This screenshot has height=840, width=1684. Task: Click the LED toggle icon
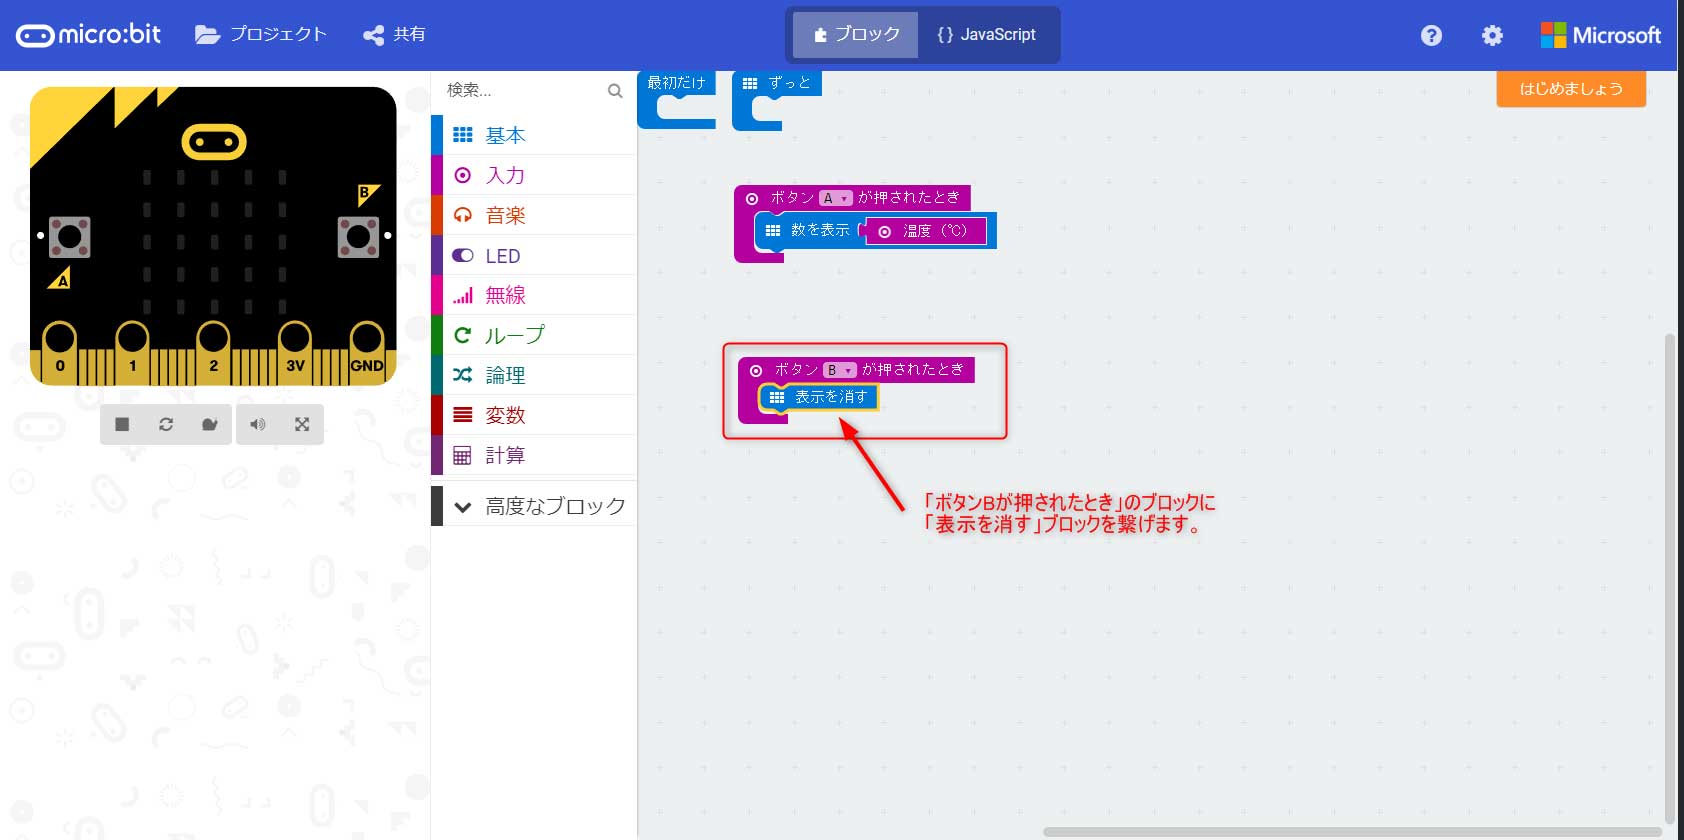click(462, 255)
